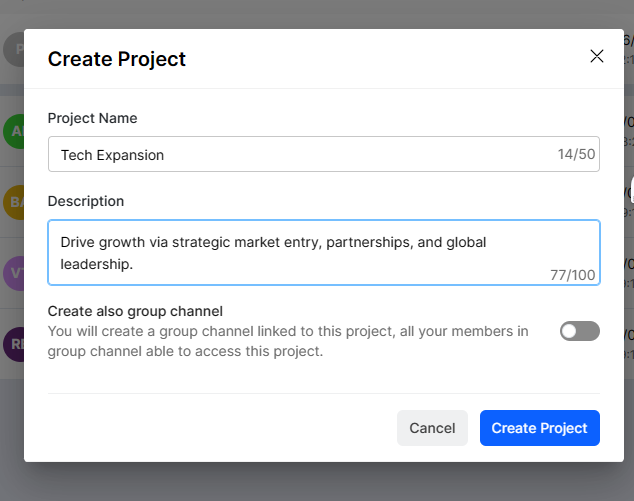Click the yellow avatar behind the dialog
Viewport: 634px width, 501px height.
13,201
